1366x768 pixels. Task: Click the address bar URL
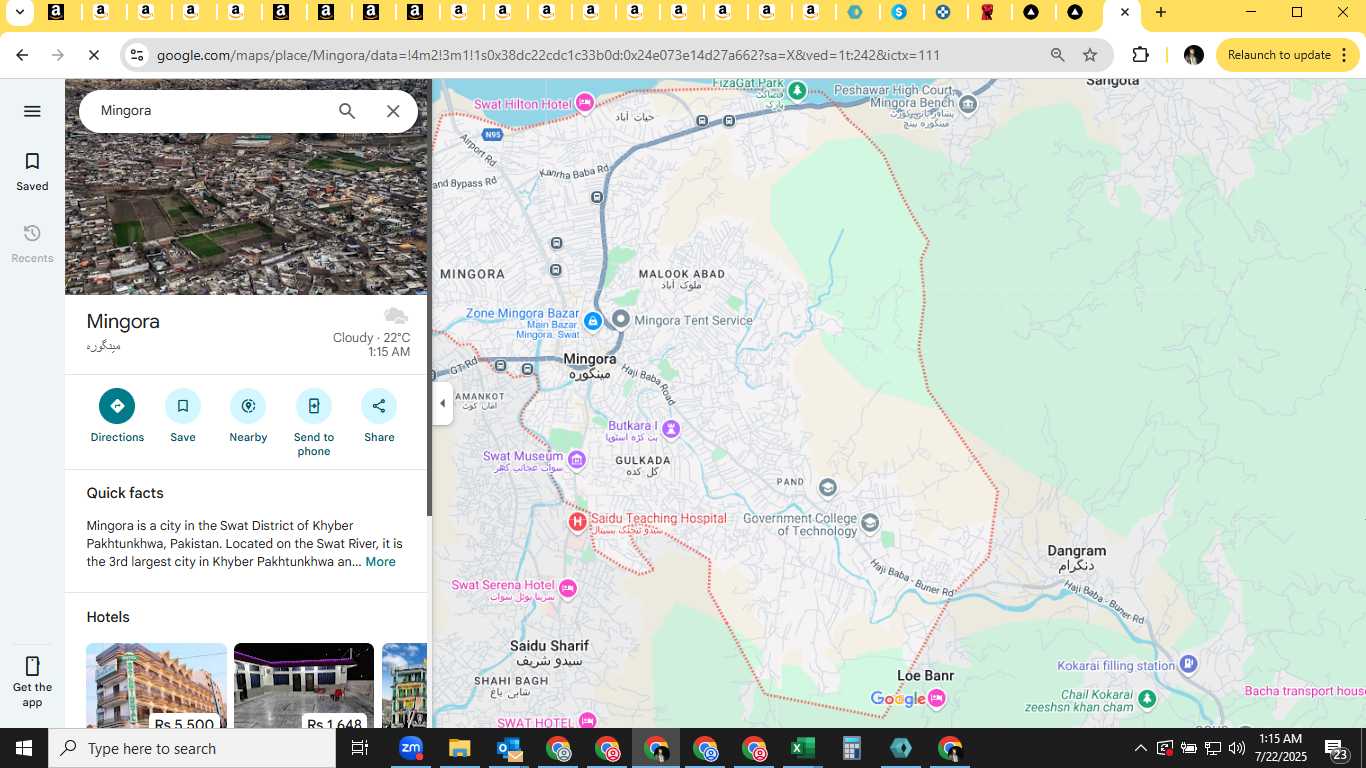click(x=548, y=55)
